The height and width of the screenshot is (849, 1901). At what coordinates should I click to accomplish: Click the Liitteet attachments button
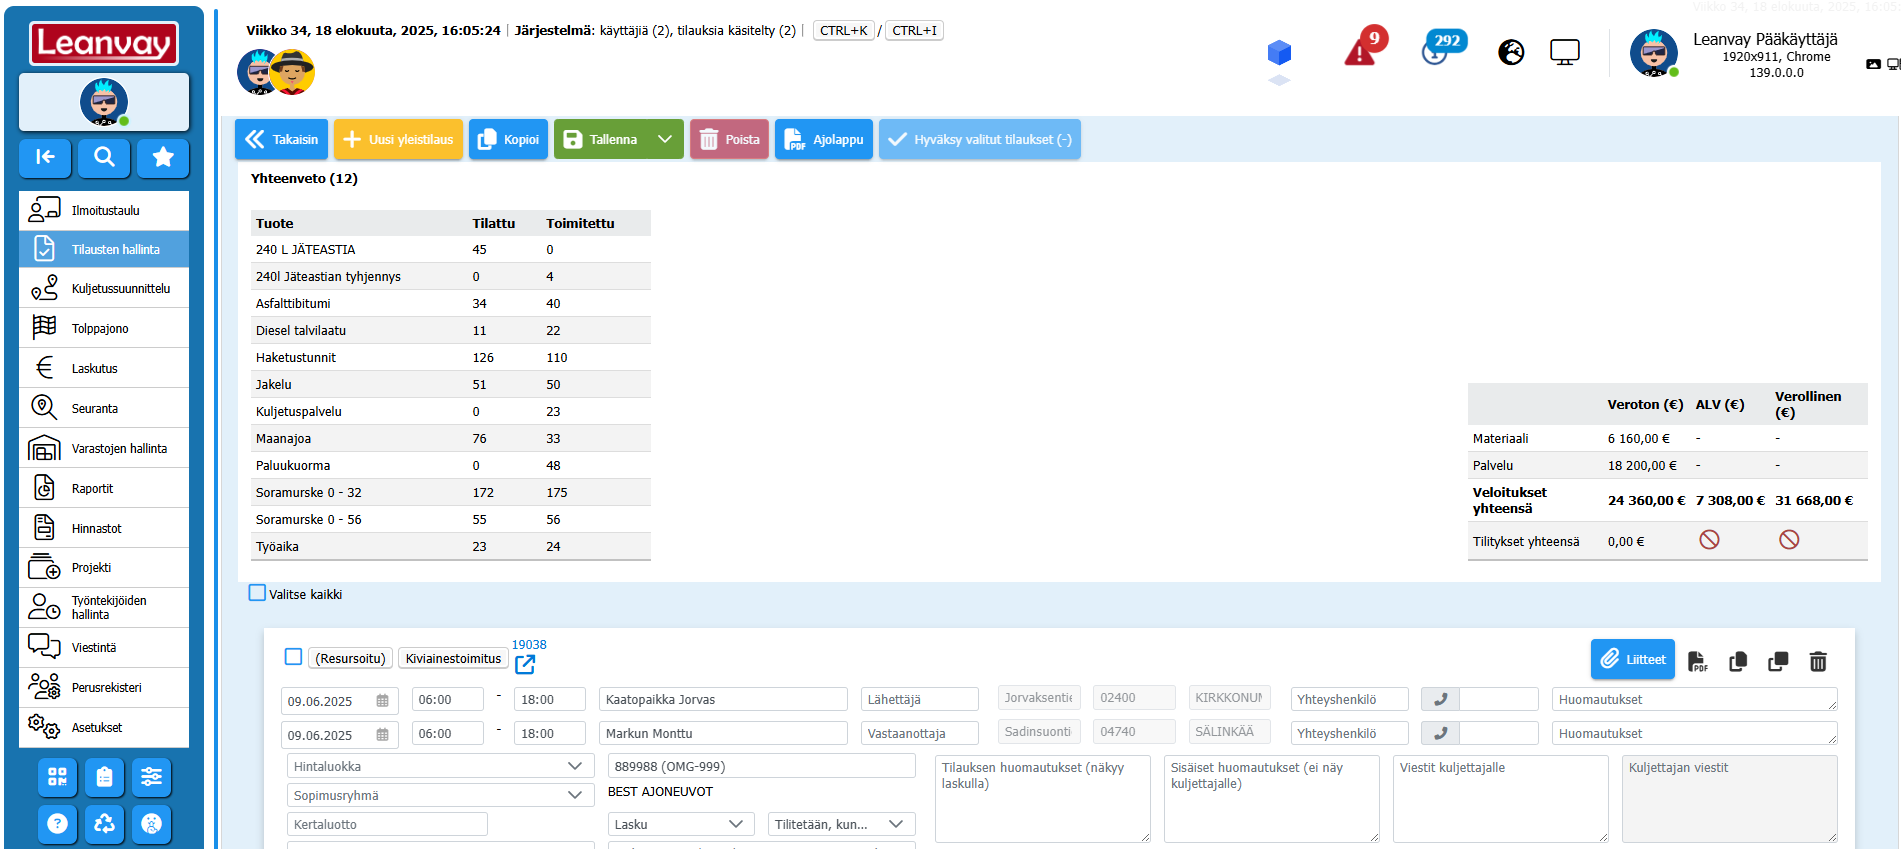[x=1633, y=659]
